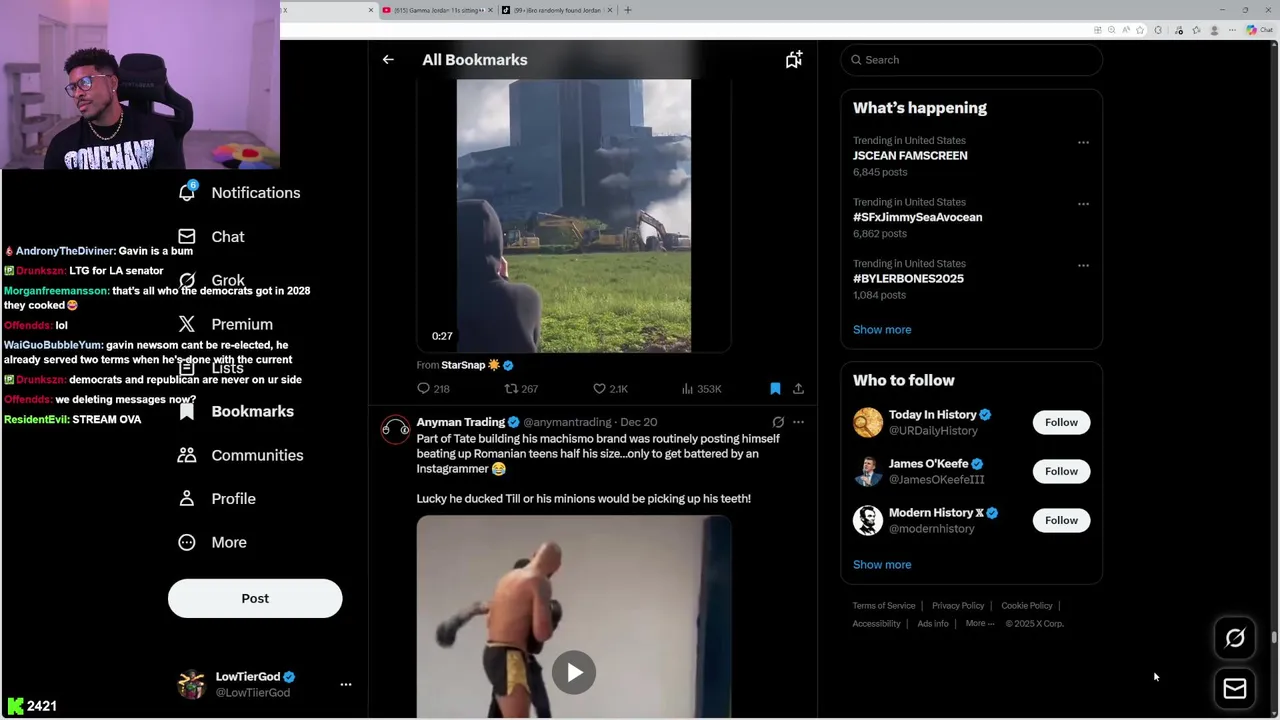Viewport: 1280px width, 720px height.
Task: Open Ads info footer link
Action: (x=933, y=624)
